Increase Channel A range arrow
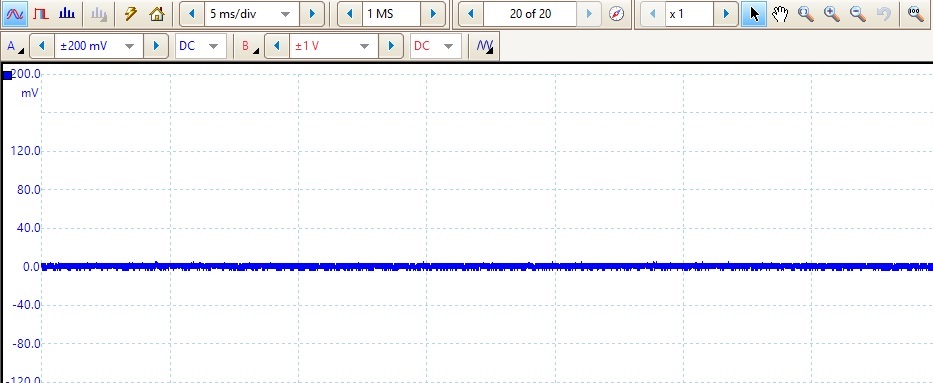This screenshot has height=383, width=933. 156,46
